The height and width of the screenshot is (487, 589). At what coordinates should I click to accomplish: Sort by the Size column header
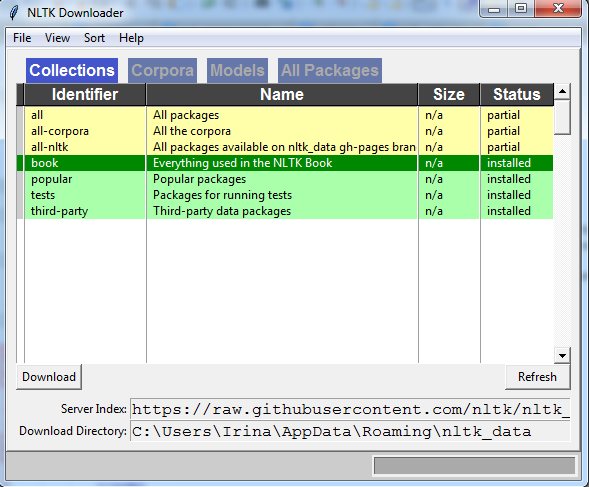coord(449,94)
